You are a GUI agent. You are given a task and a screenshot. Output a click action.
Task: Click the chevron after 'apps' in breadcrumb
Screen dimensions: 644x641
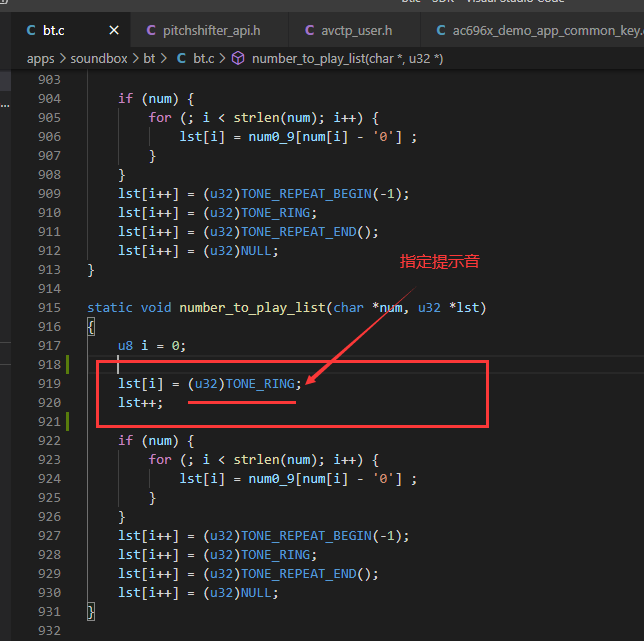point(62,59)
